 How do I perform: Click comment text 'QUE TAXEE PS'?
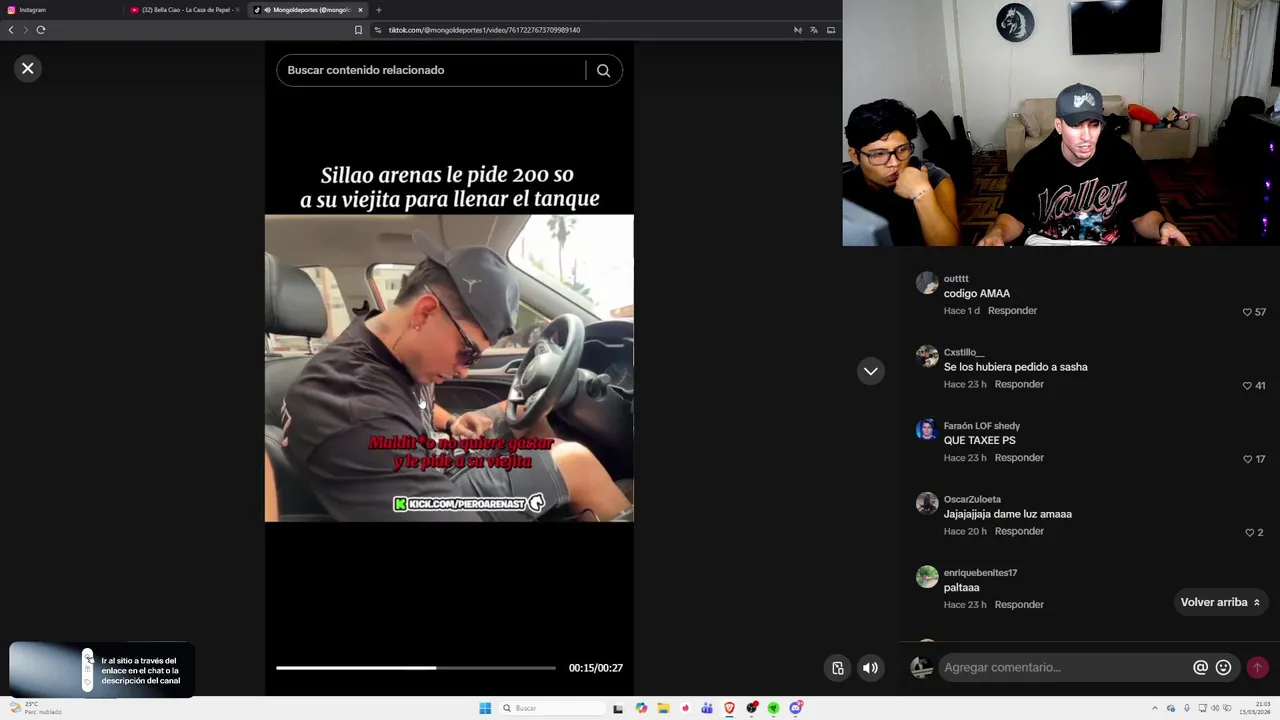(x=979, y=440)
